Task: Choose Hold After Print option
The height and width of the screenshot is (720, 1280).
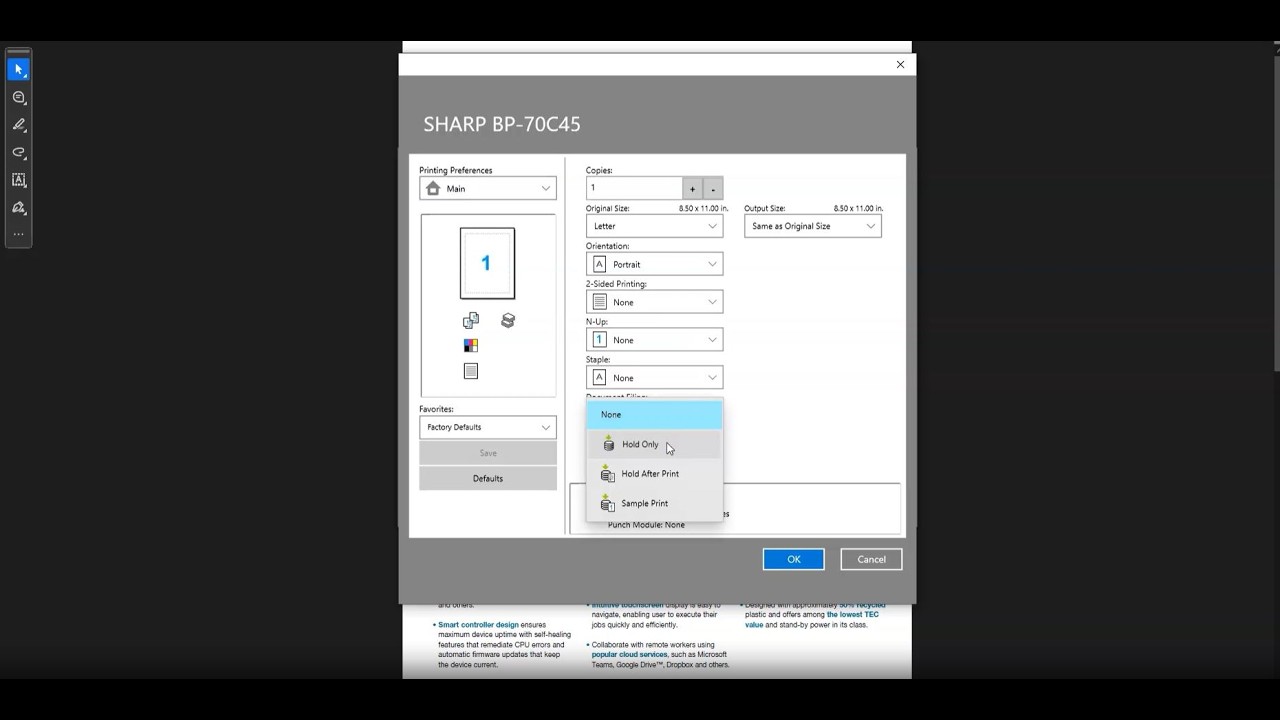Action: [x=654, y=474]
